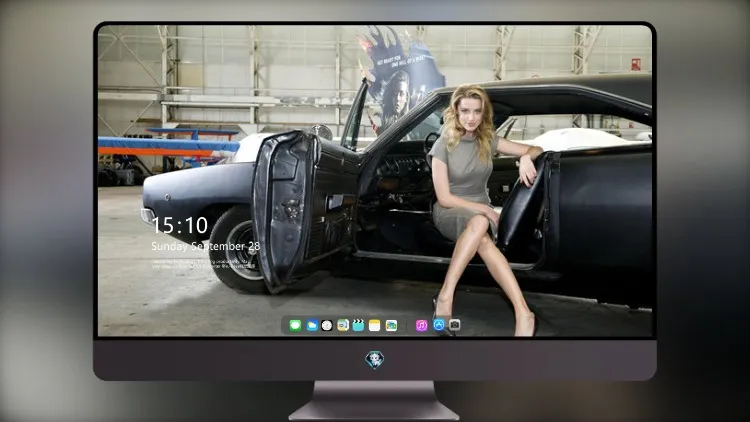Click the 15:10 clock widget
This screenshot has width=750, height=422.
(x=180, y=225)
